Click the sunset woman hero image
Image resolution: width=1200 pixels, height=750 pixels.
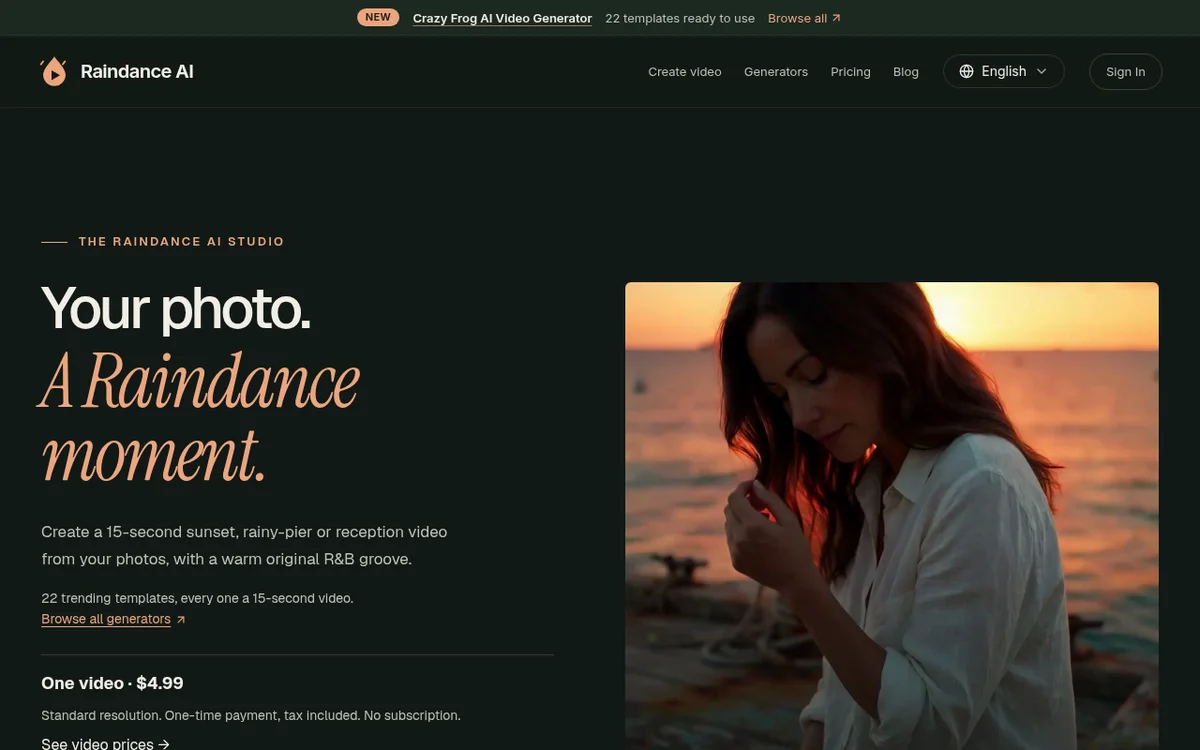tap(892, 516)
